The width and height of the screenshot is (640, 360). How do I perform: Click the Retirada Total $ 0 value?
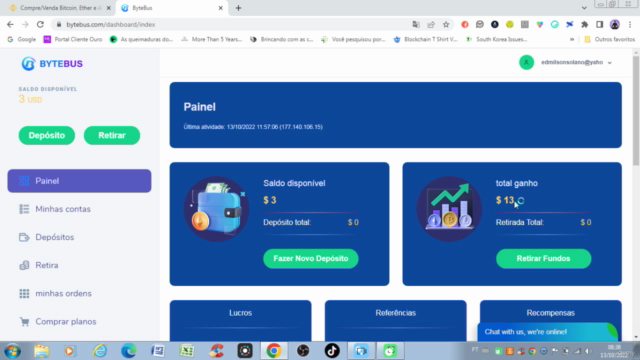coord(586,222)
